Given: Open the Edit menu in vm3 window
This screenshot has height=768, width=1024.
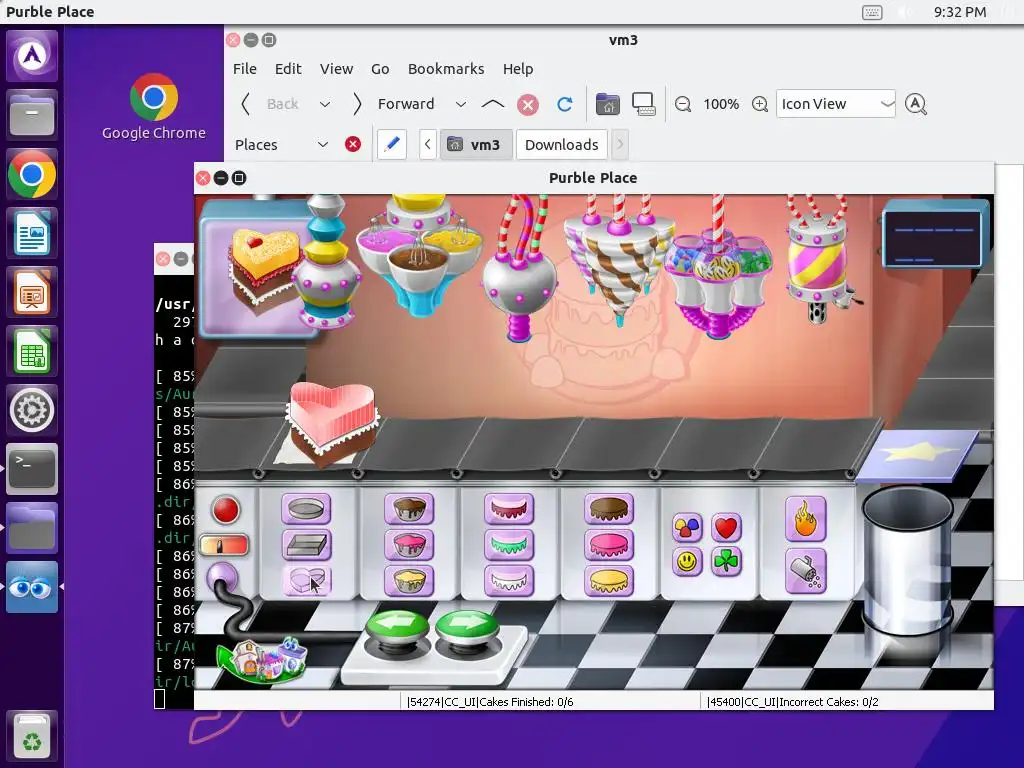Looking at the screenshot, I should click(x=288, y=69).
